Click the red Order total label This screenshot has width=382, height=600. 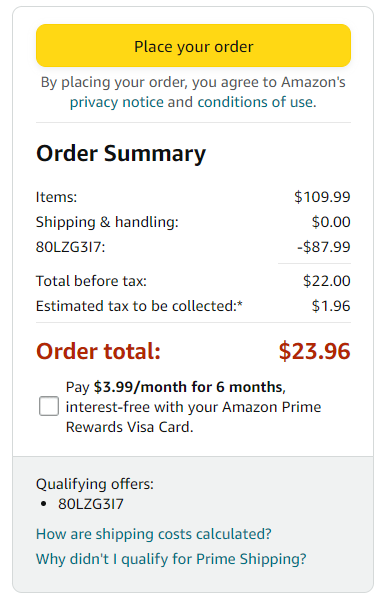[98, 351]
